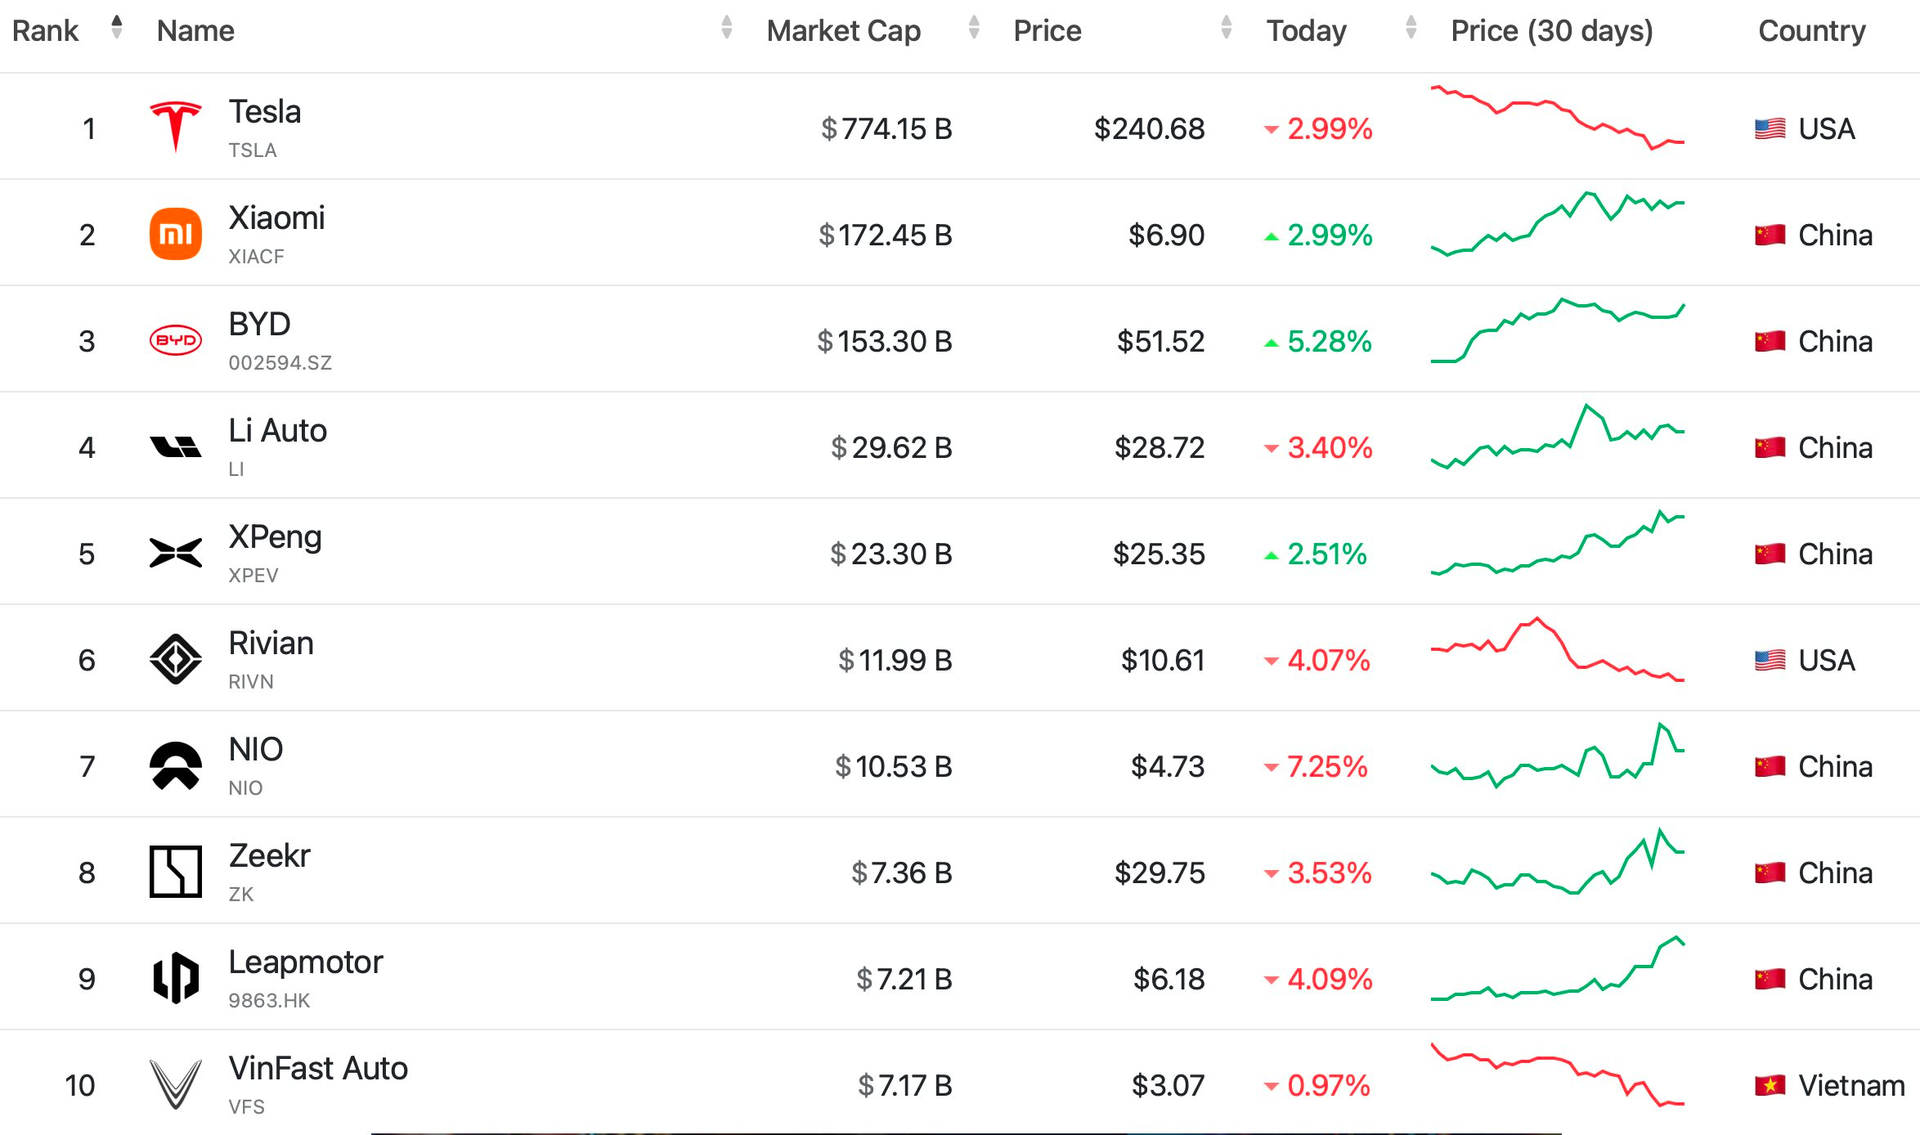The image size is (1920, 1135).
Task: Sort by Name column arrows
Action: tap(727, 28)
